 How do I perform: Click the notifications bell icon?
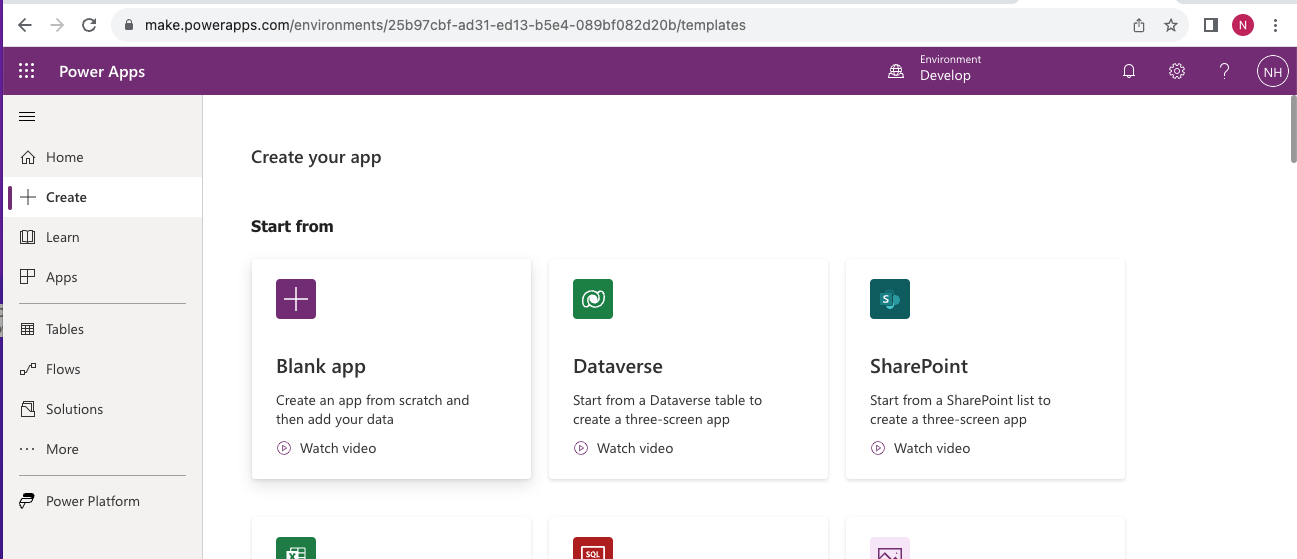click(1129, 71)
